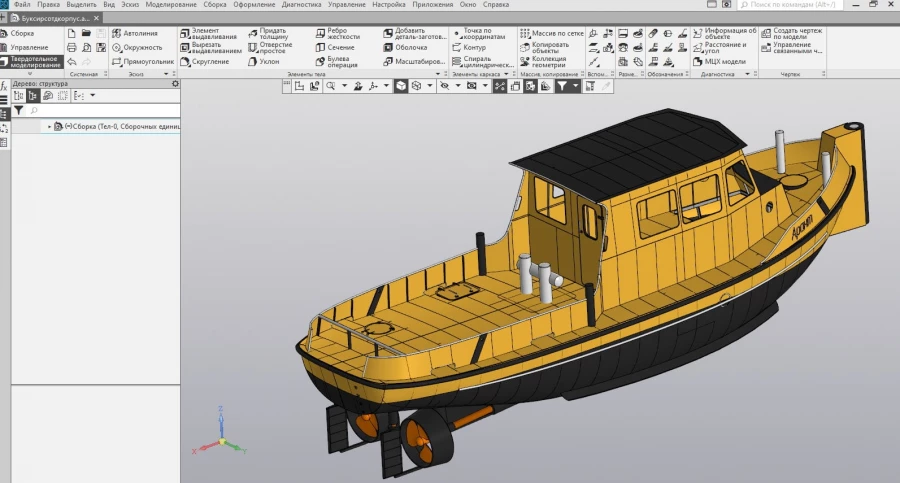
Task: Choose the Скругление fillet tool
Action: click(x=204, y=61)
